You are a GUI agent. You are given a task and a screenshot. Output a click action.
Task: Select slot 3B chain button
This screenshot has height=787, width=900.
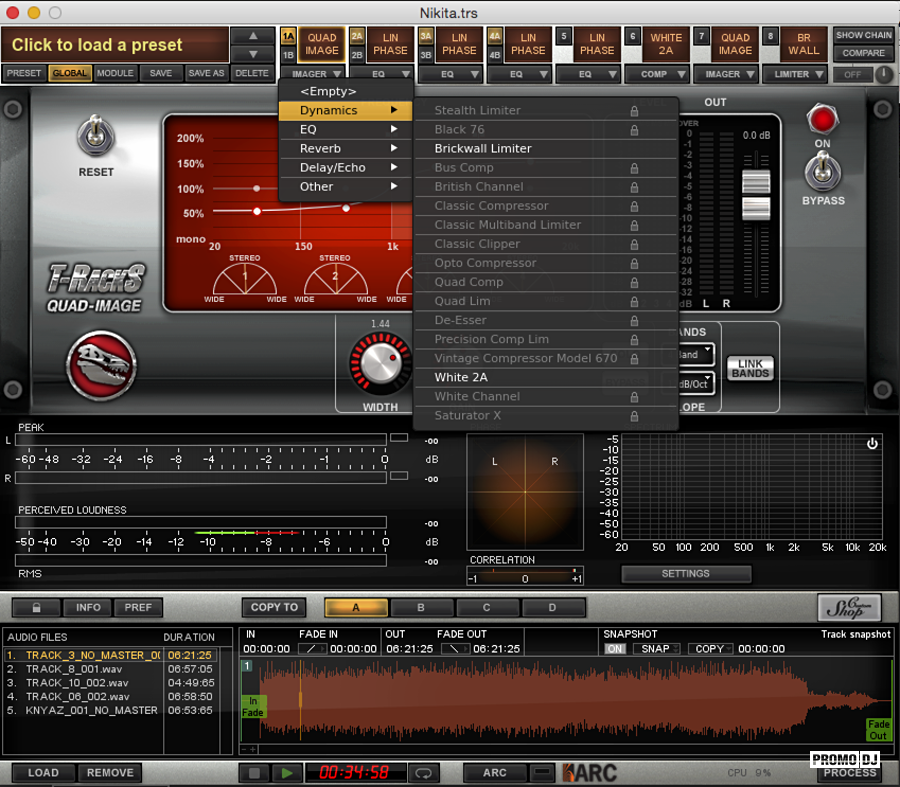426,55
